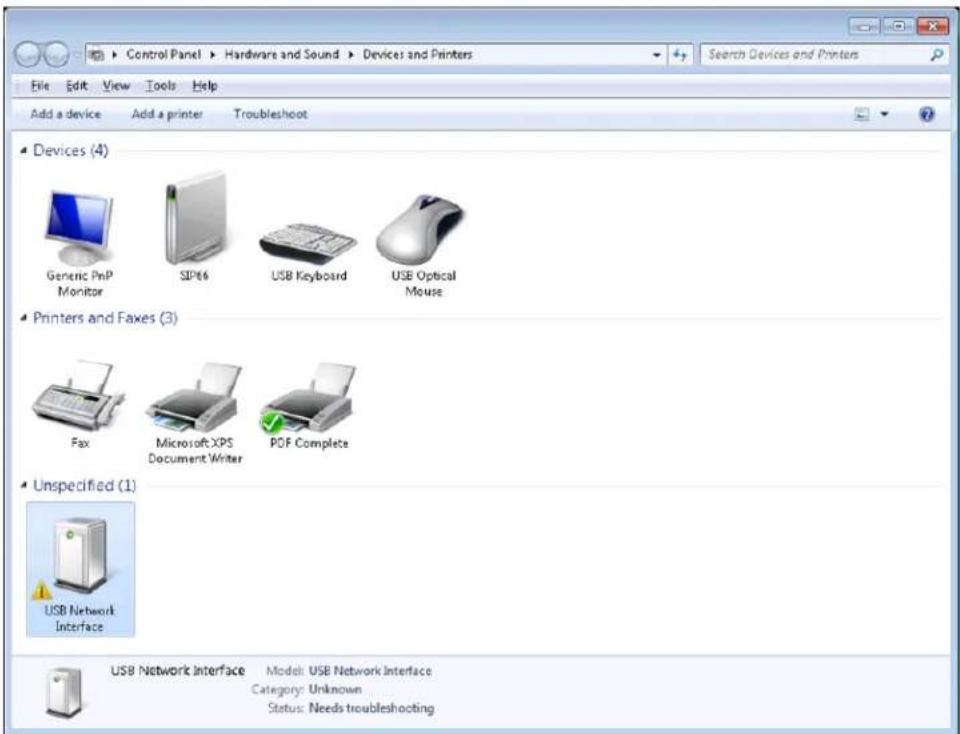Screen dimensions: 960x734
Task: Minimize the Devices and Printers window
Action: pos(864,26)
